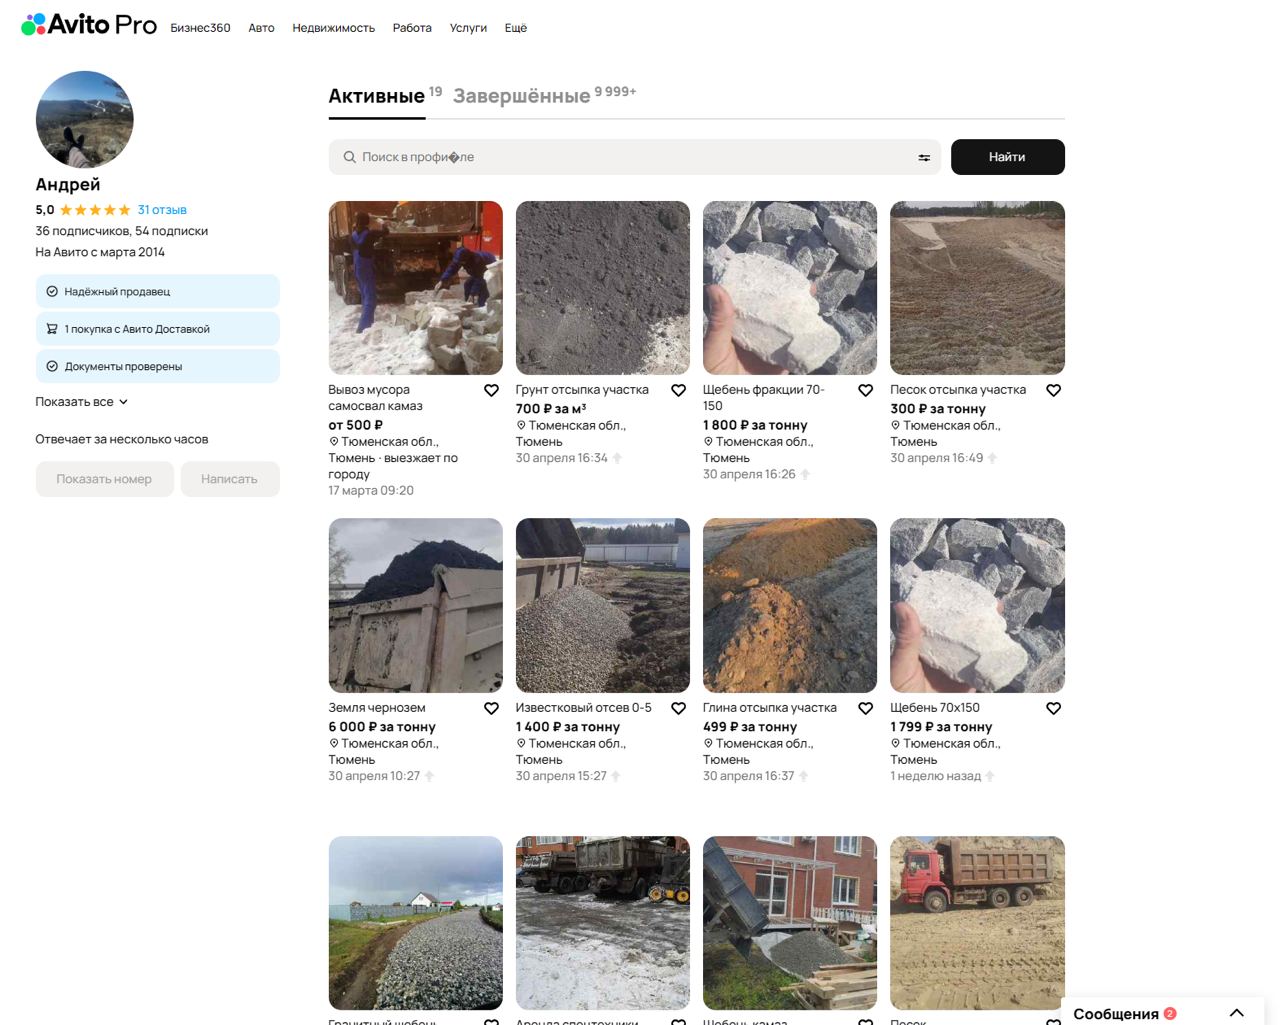Click the heart icon for Земля чернозем
This screenshot has height=1025, width=1280.
coord(491,709)
